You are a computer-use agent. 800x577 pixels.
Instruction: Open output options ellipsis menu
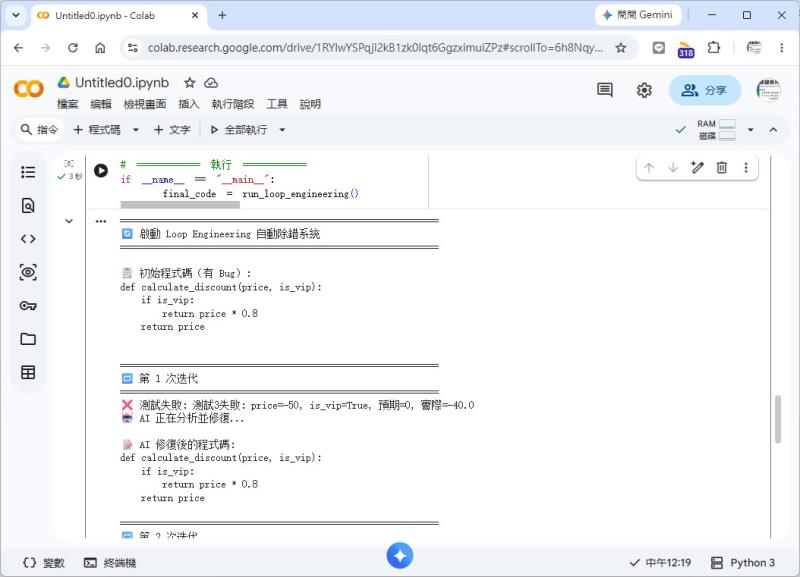(101, 221)
